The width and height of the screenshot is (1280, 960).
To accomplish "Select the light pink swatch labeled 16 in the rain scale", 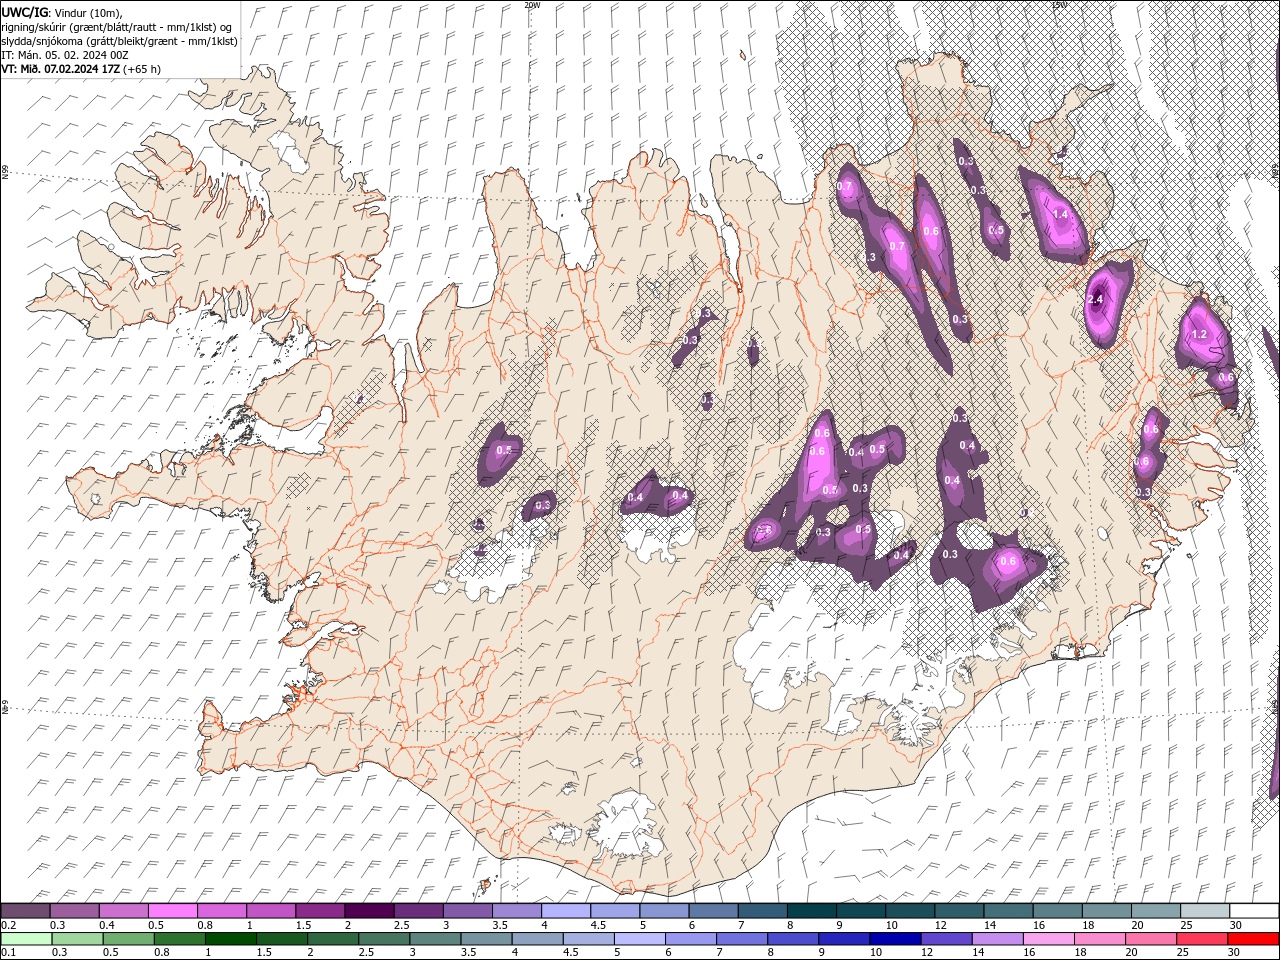I will [x=1048, y=939].
